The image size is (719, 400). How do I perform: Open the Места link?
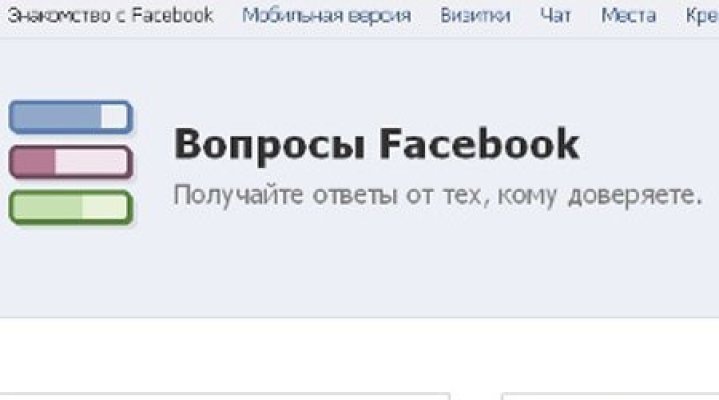(628, 16)
